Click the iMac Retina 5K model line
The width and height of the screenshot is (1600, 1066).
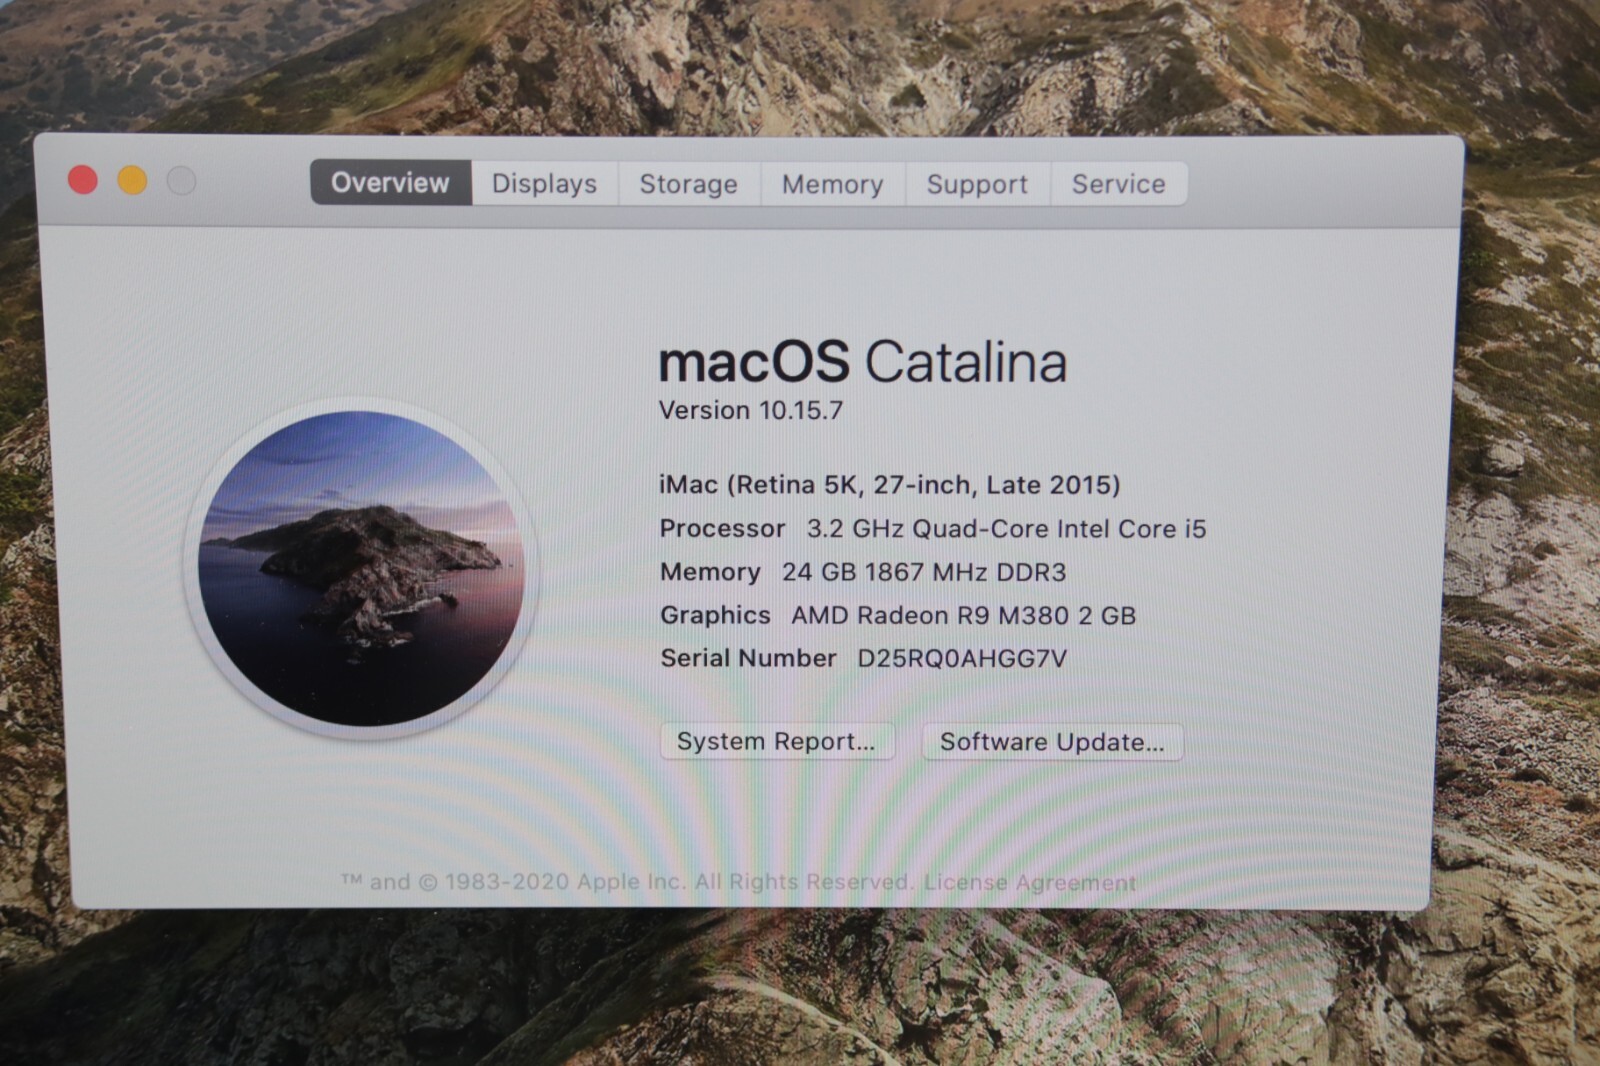click(x=890, y=485)
